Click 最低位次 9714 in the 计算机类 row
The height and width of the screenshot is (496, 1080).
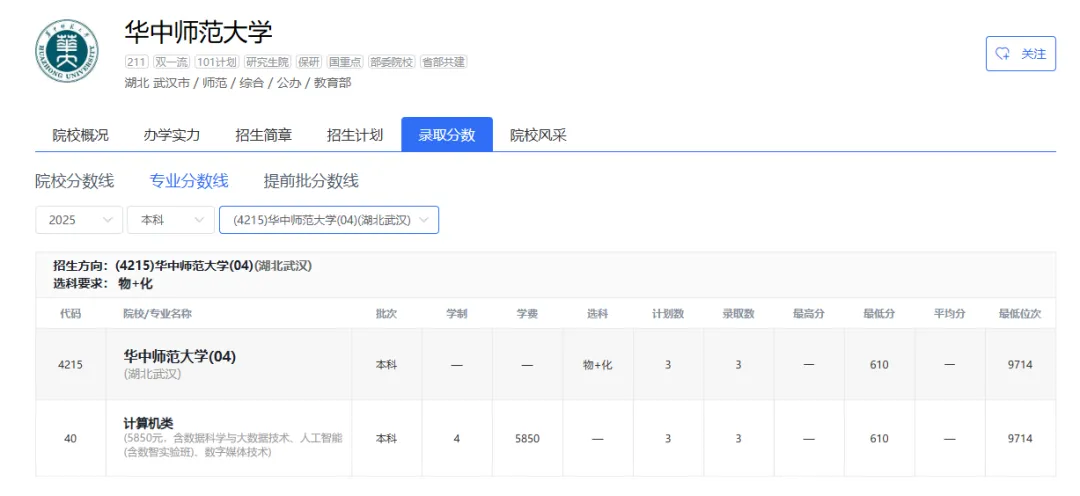1020,438
